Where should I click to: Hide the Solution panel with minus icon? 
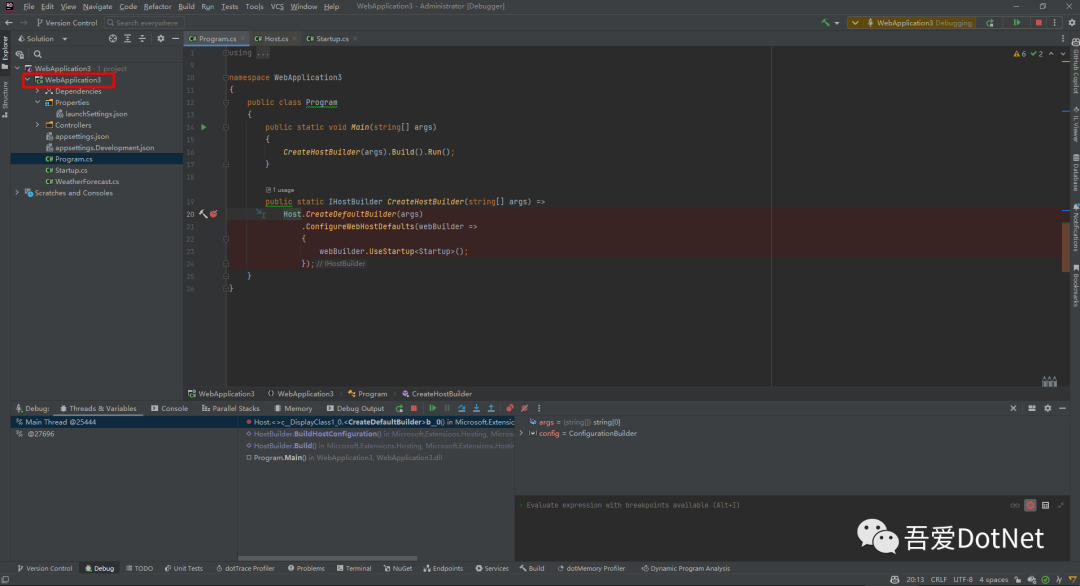(x=175, y=39)
